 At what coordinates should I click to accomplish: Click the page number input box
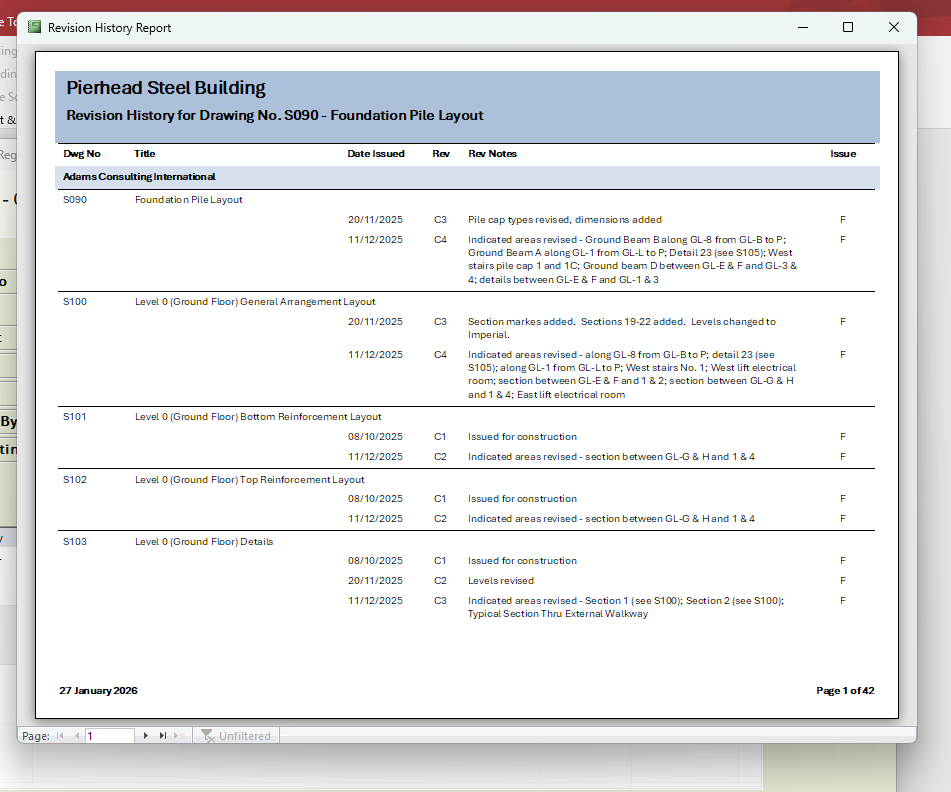109,736
